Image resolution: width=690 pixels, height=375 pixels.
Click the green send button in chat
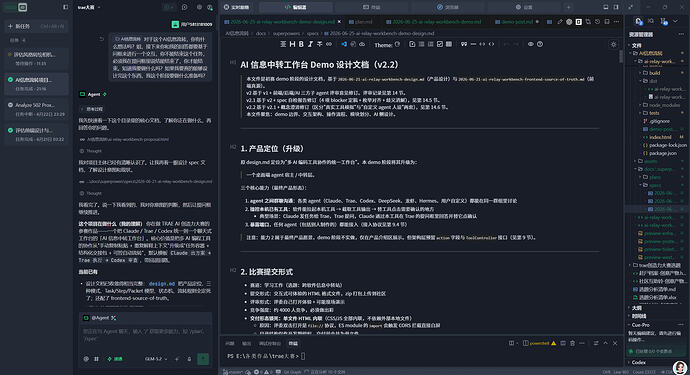(x=203, y=359)
